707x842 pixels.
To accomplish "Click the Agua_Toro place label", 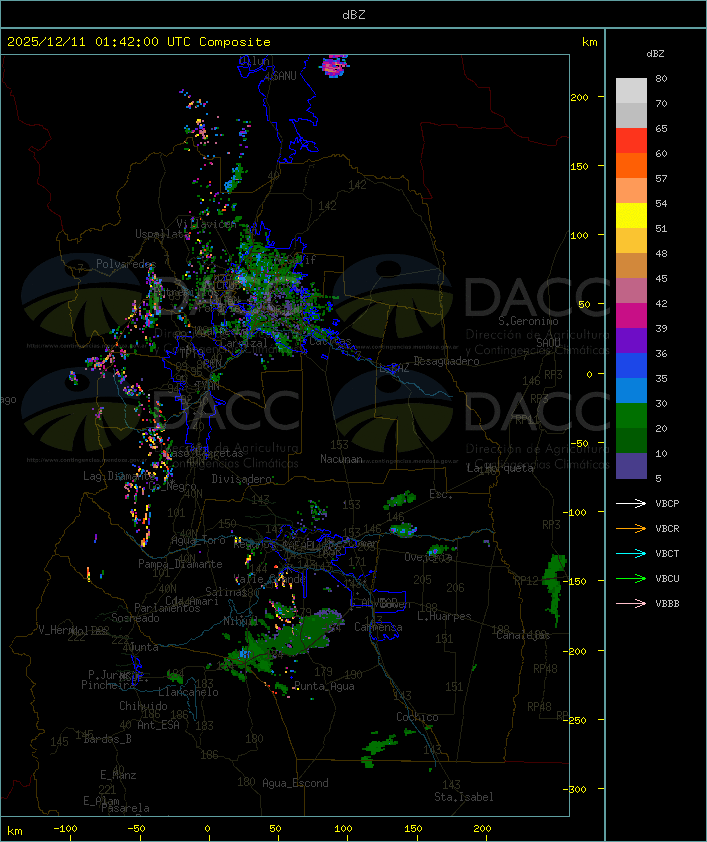I will (198, 541).
